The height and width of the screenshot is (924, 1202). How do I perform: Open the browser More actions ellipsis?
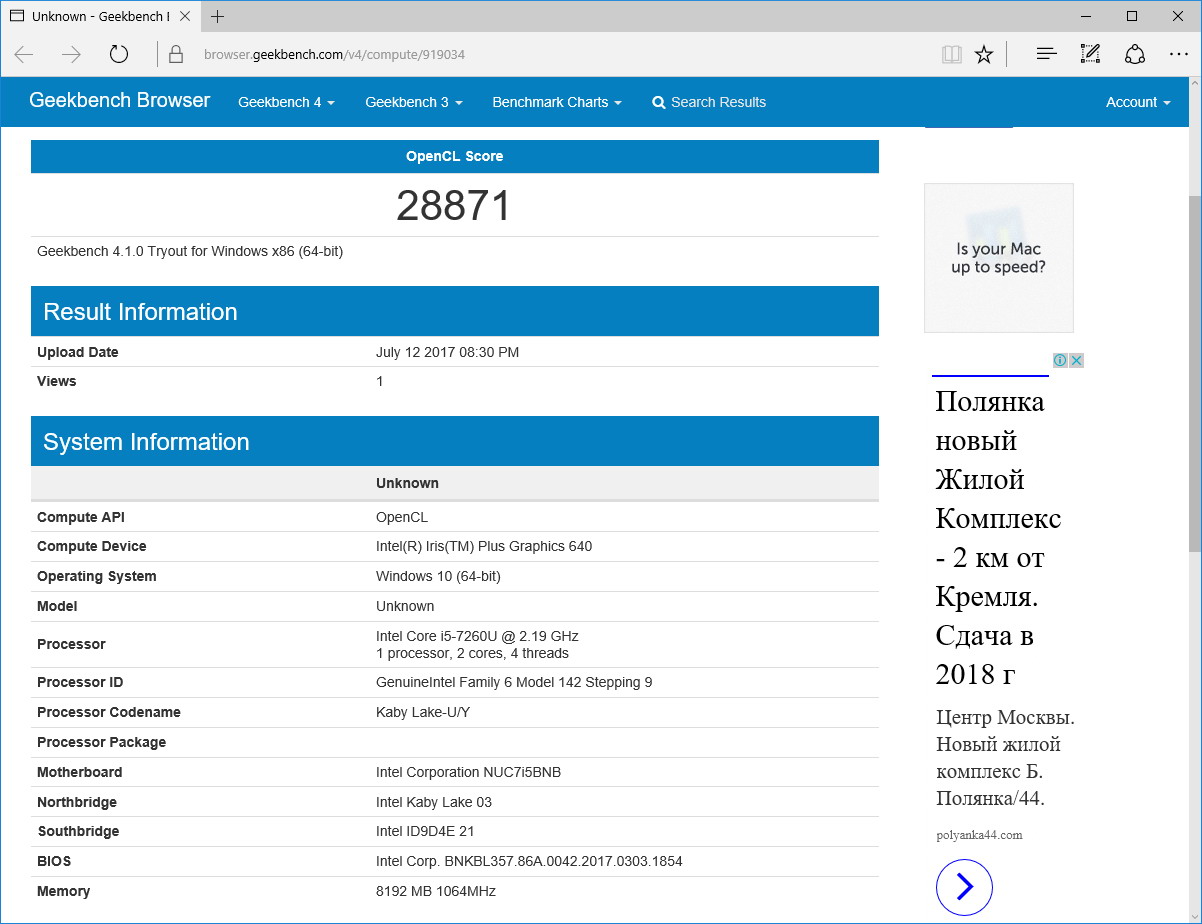[1179, 54]
